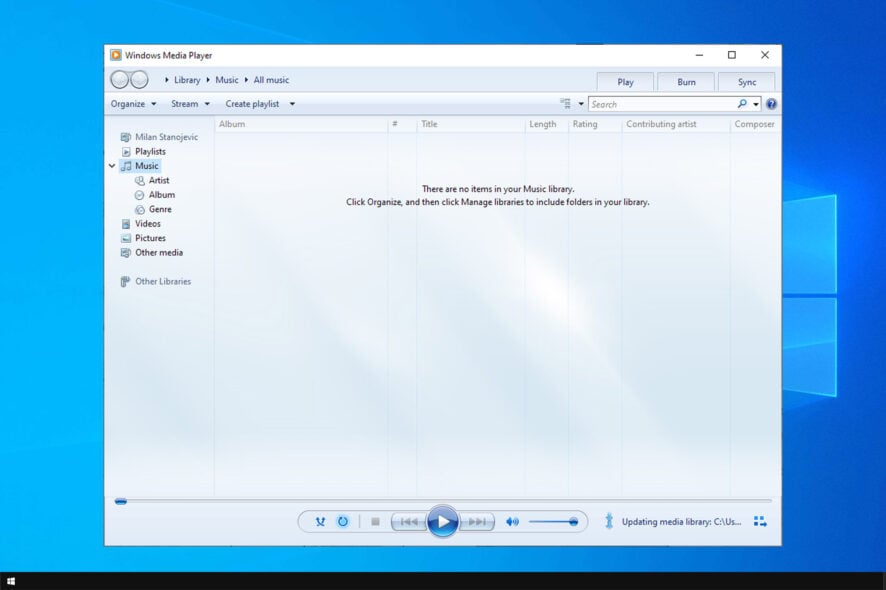Click Library in breadcrumb
The height and width of the screenshot is (590, 886).
187,80
